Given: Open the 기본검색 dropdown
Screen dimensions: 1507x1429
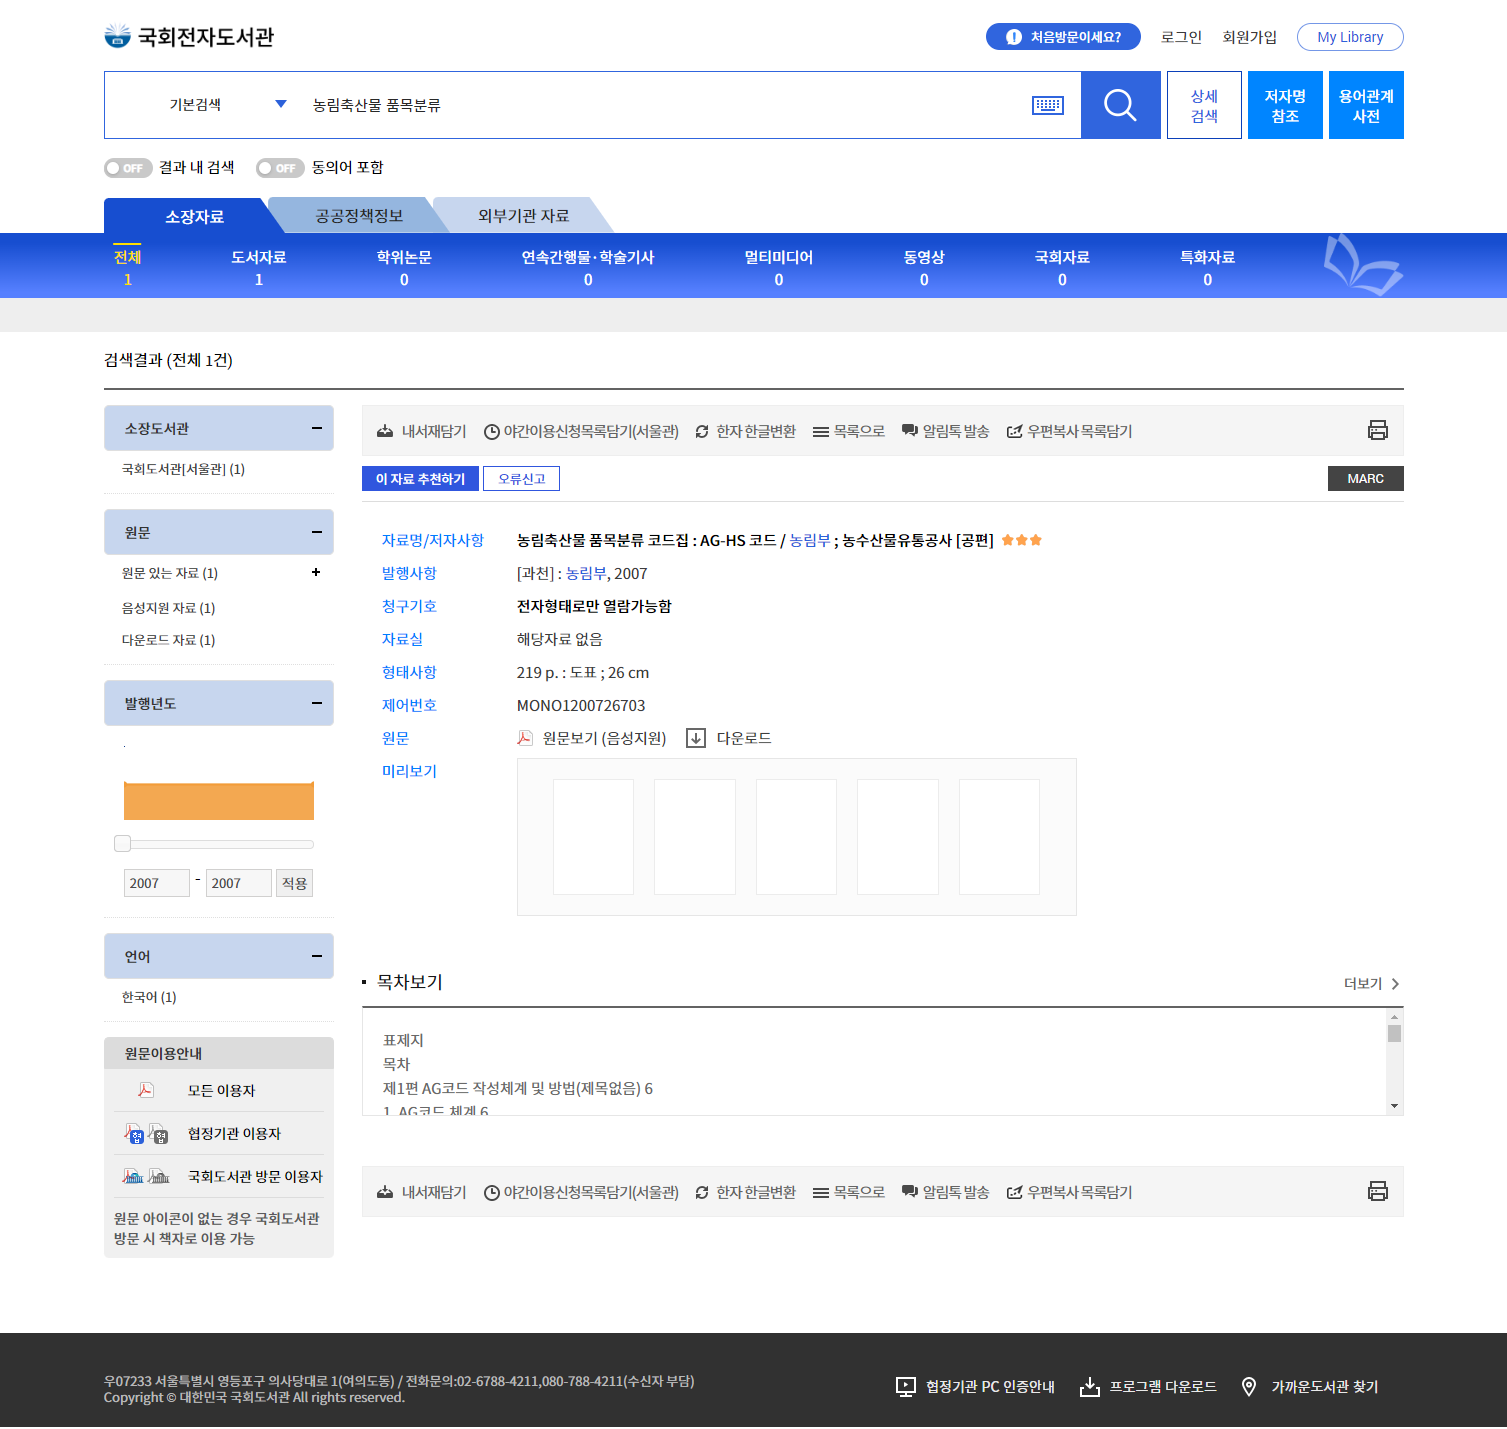Looking at the screenshot, I should point(228,105).
